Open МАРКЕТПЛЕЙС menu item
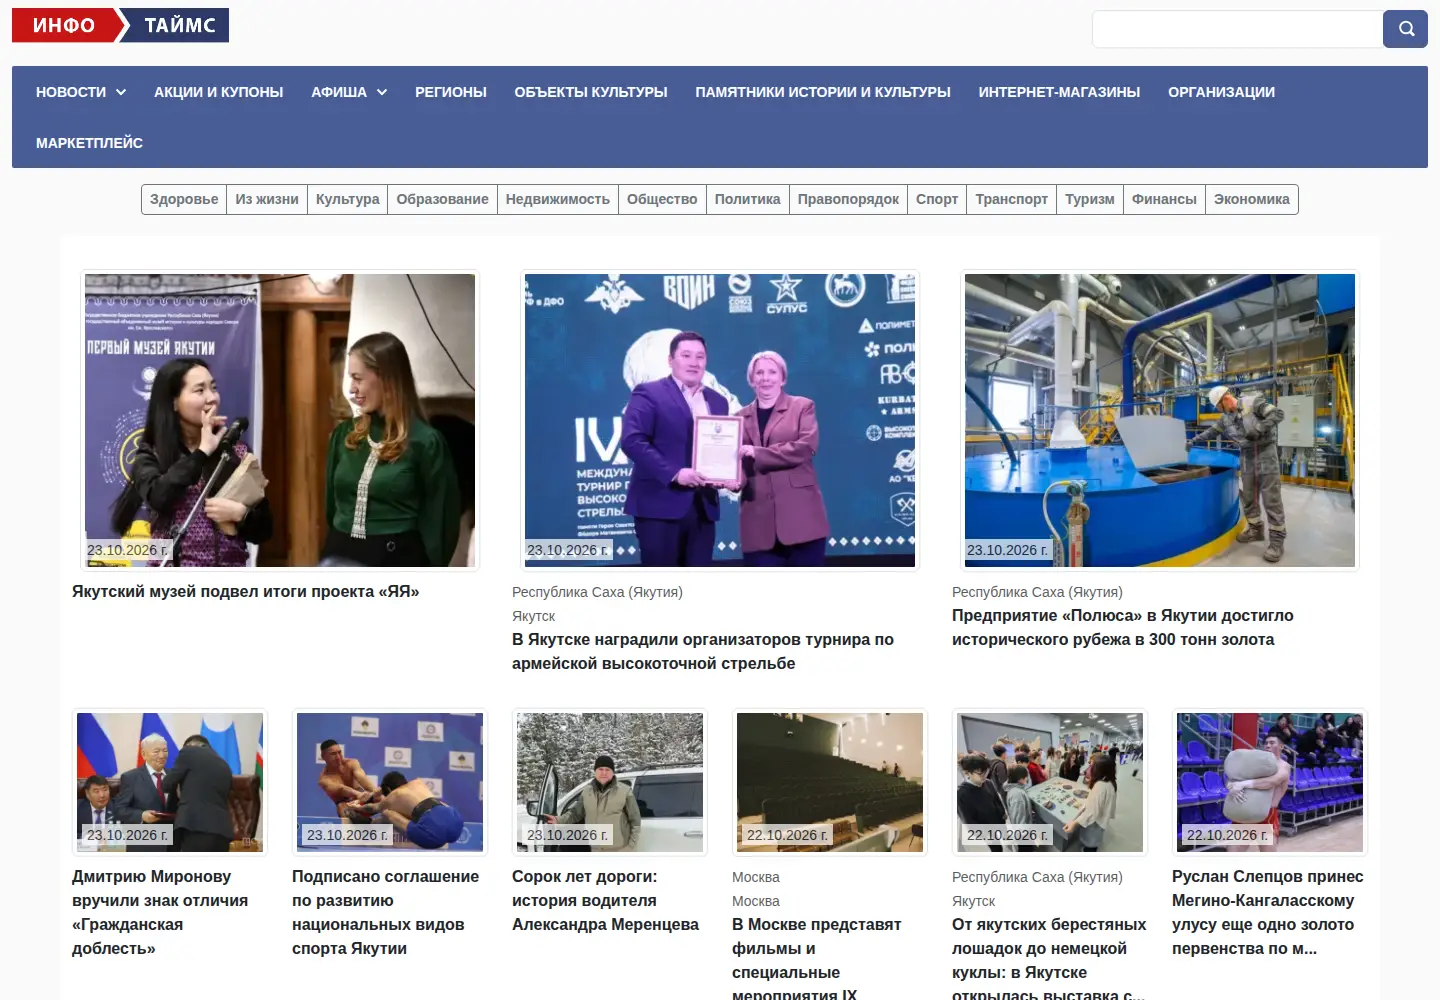Screen dimensions: 1440x1000 (x=89, y=143)
